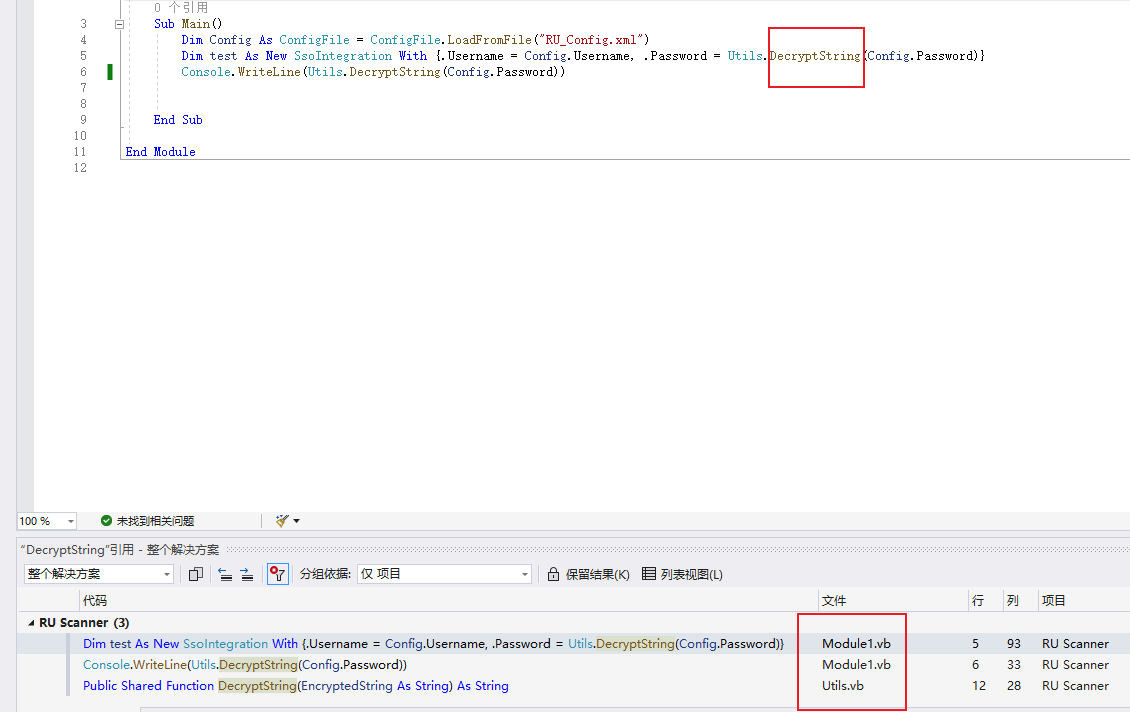Click Utils.vb in the file column
Viewport: 1130px width, 712px height.
(842, 685)
